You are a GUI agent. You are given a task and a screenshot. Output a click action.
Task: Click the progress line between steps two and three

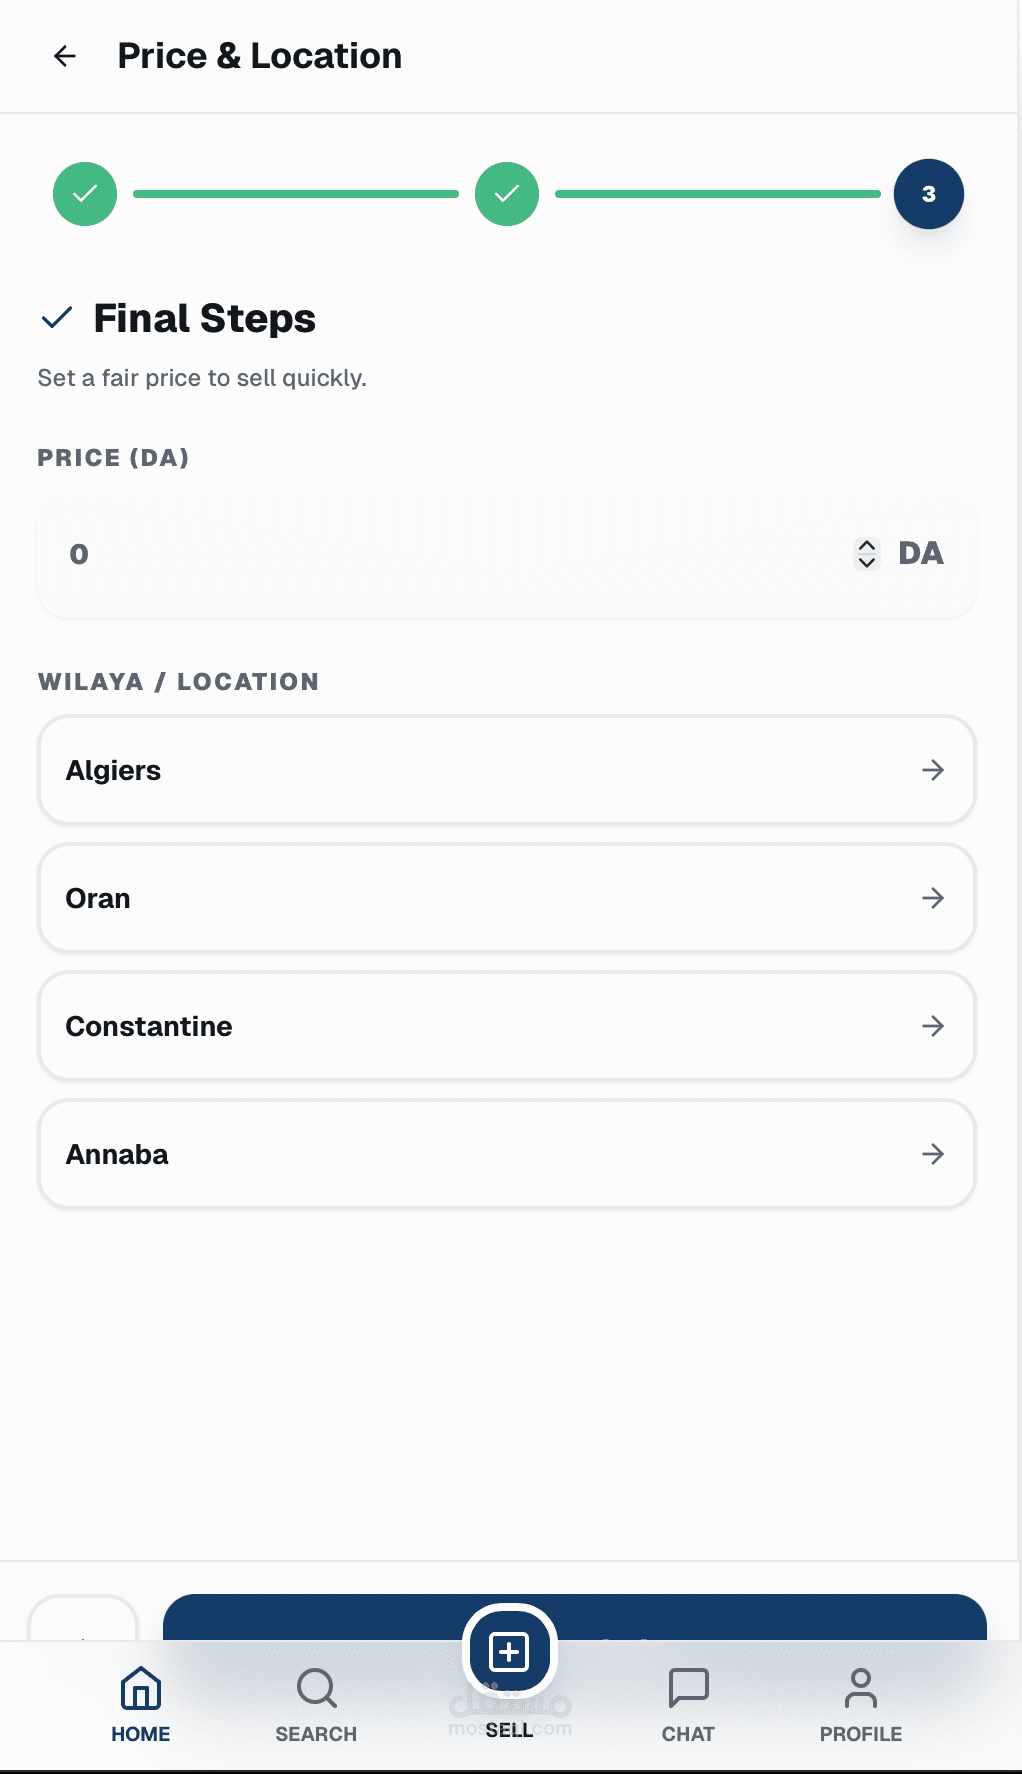pyautogui.click(x=717, y=194)
